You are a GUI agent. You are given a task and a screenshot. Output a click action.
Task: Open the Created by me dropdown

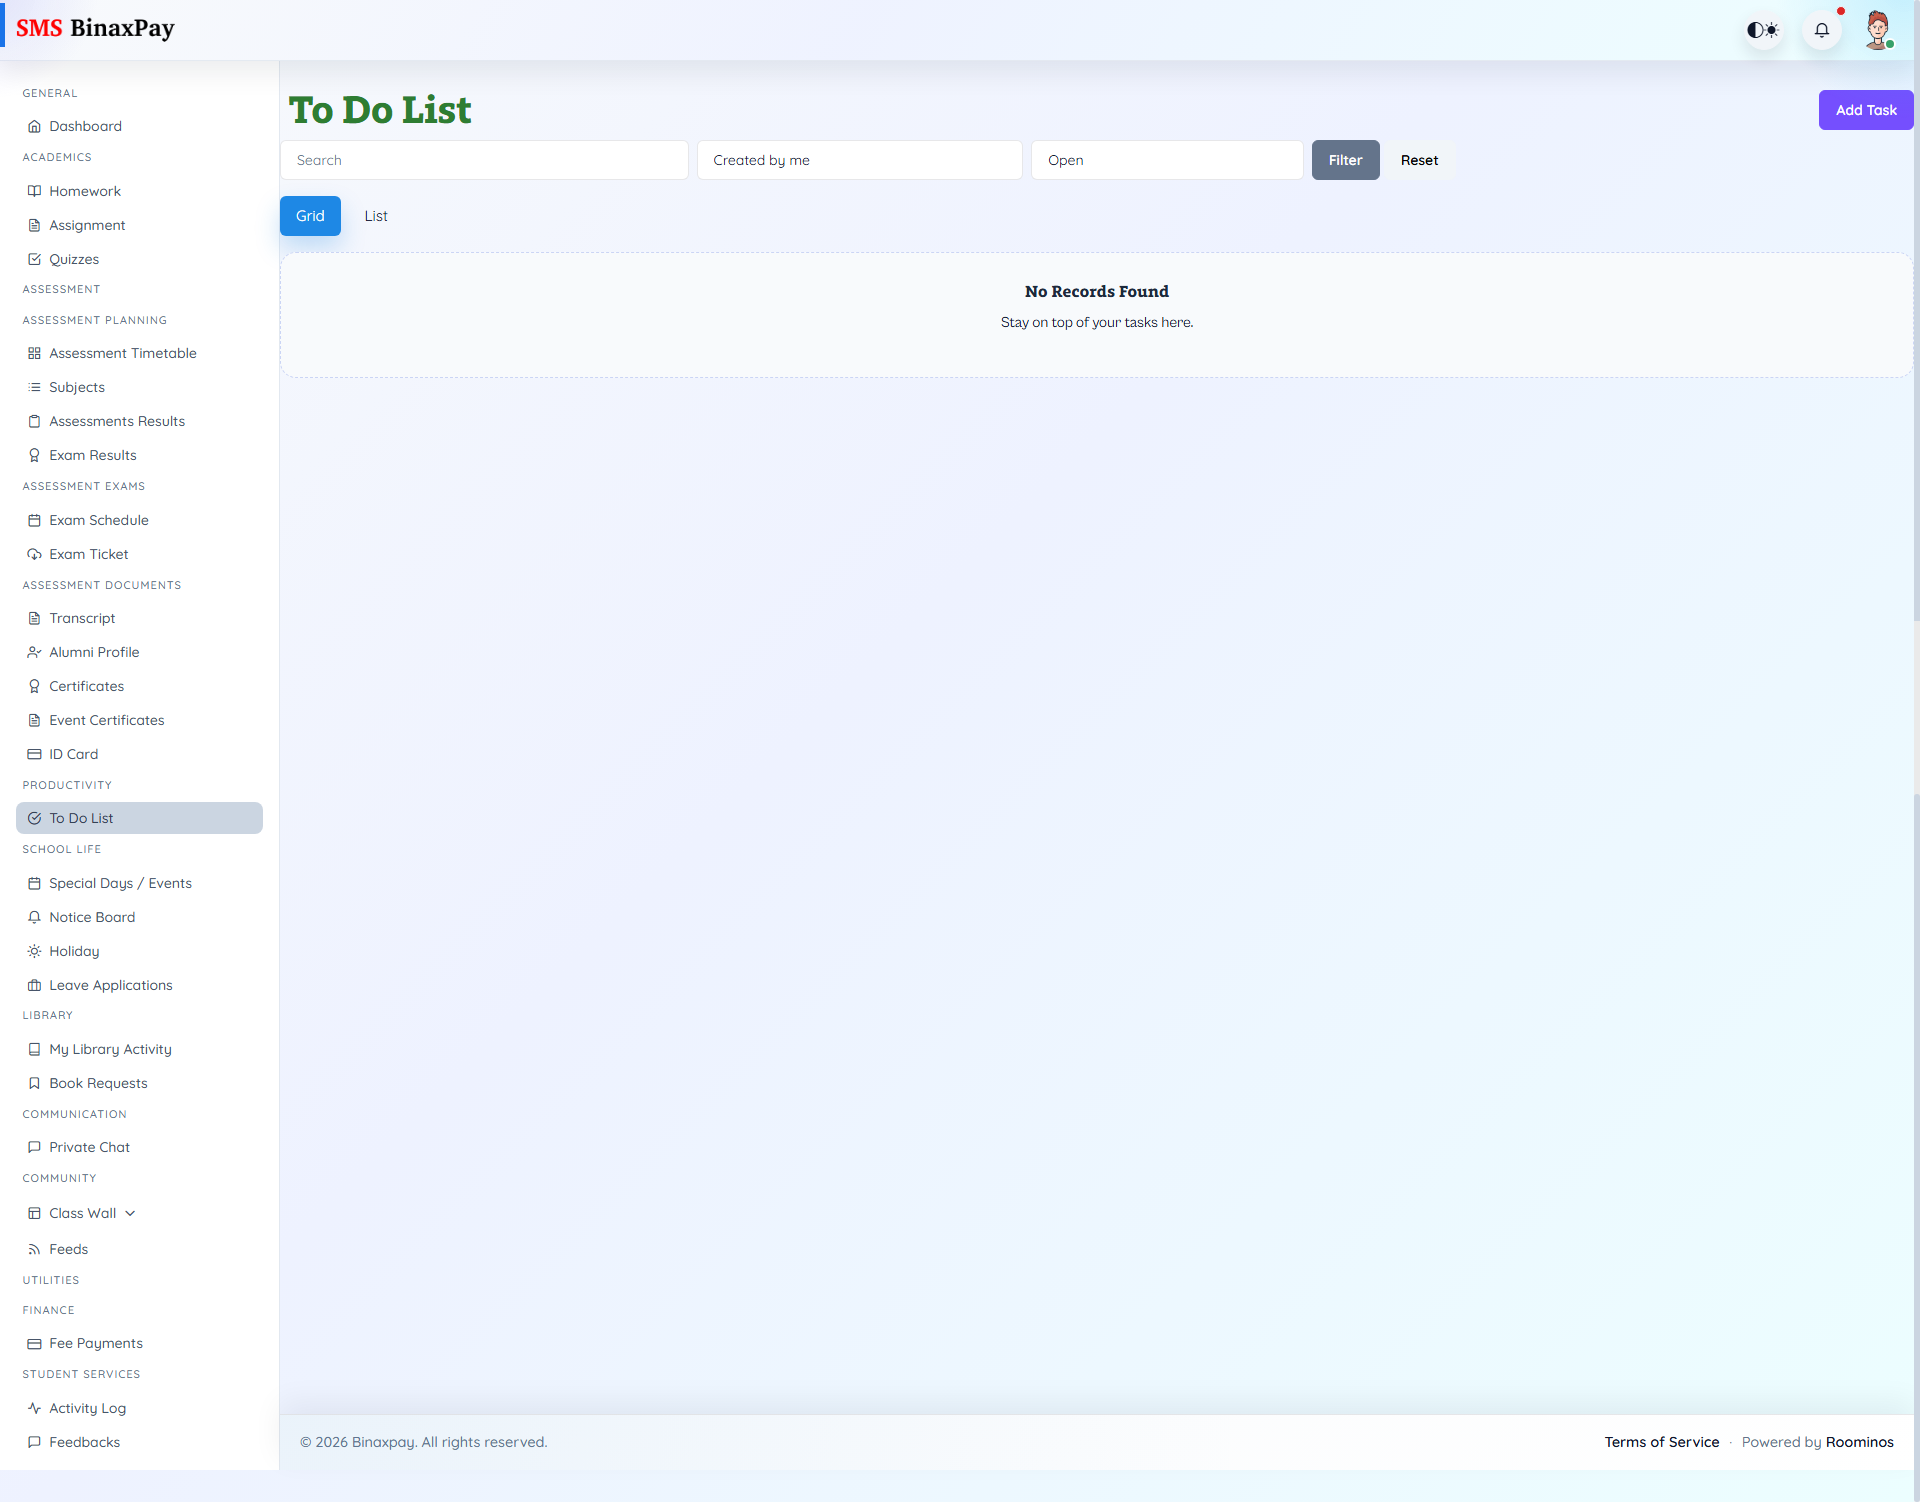859,160
